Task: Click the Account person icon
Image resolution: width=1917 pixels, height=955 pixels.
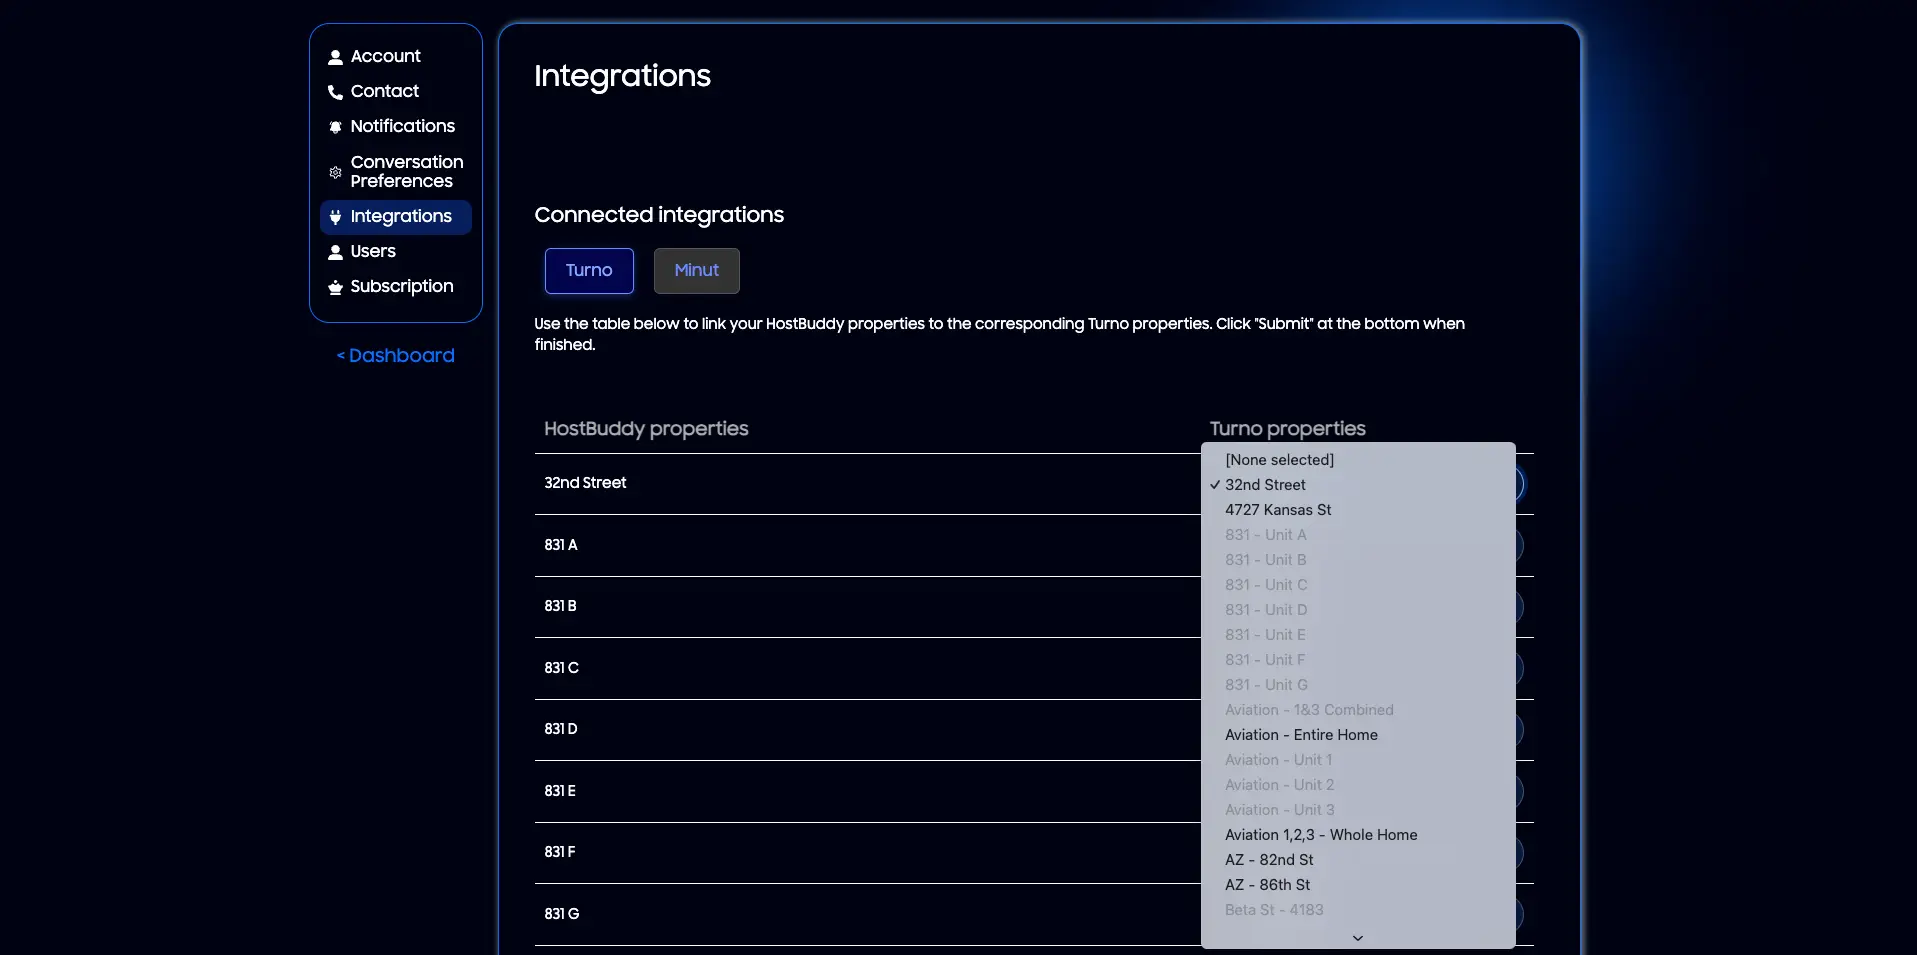Action: (x=335, y=57)
